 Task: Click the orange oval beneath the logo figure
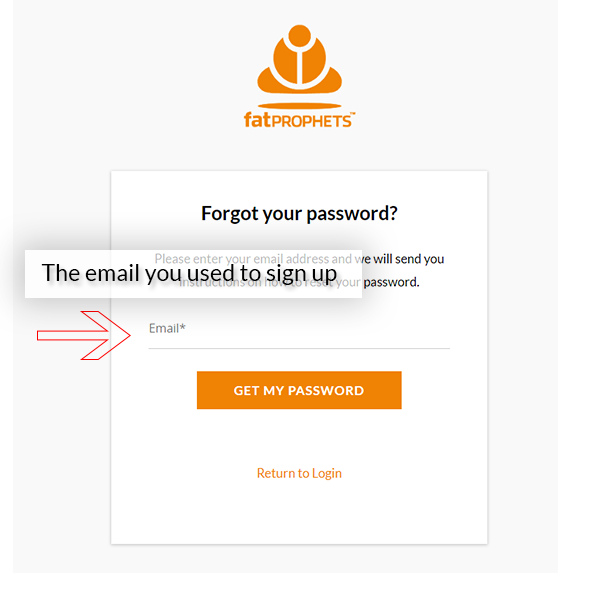pos(300,106)
